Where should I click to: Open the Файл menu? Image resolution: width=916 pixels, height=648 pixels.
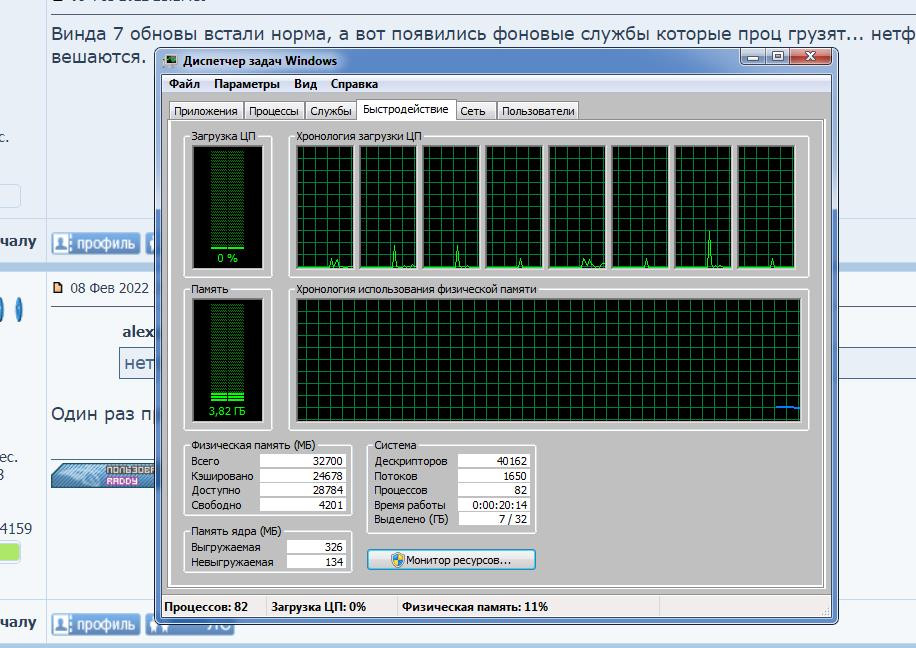[x=184, y=84]
